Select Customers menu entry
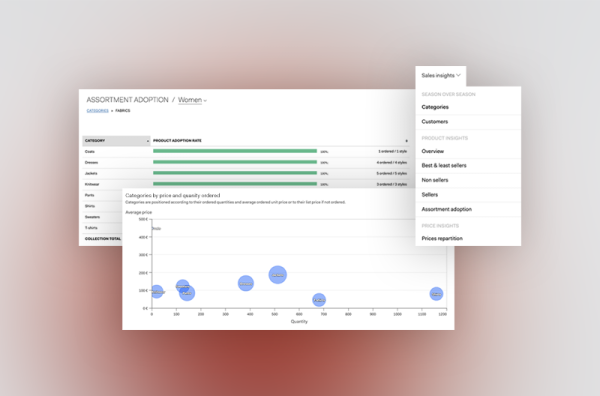Viewport: 600px width, 396px height. point(435,122)
